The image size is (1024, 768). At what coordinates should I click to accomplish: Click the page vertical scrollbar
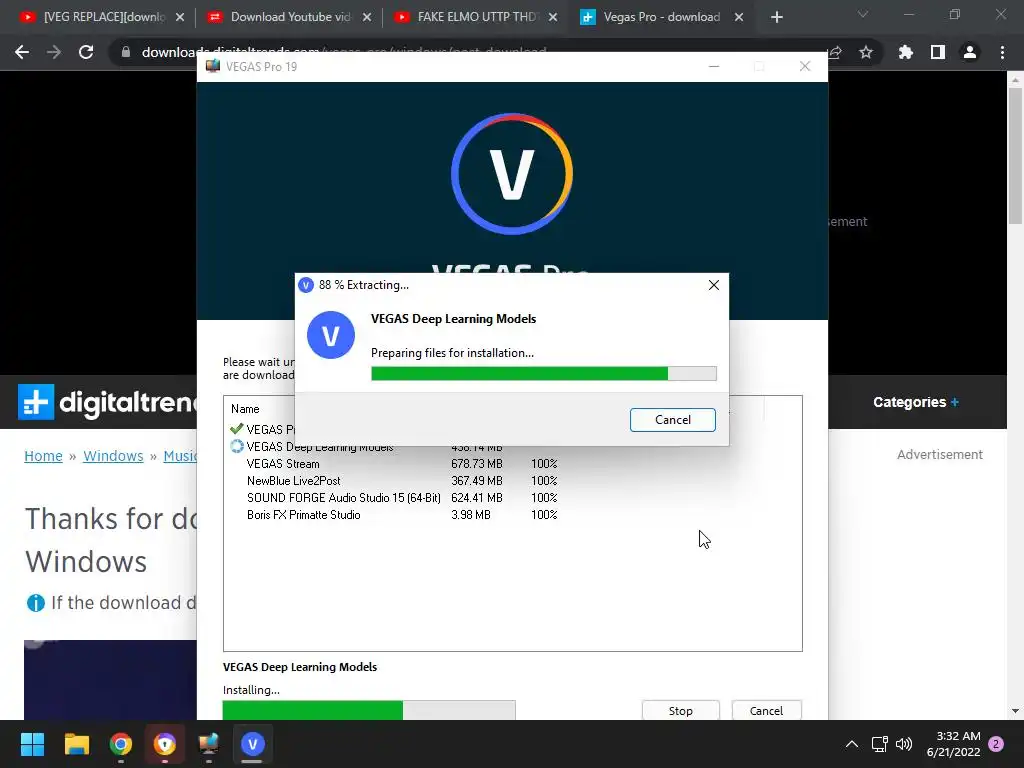click(x=1015, y=157)
